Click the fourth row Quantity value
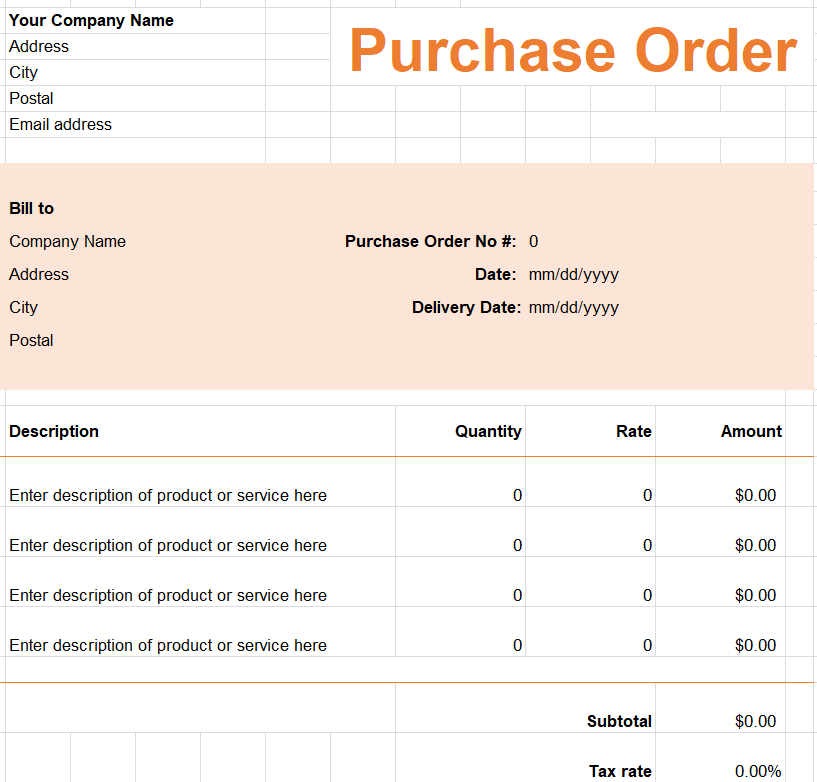The image size is (817, 782). click(517, 646)
